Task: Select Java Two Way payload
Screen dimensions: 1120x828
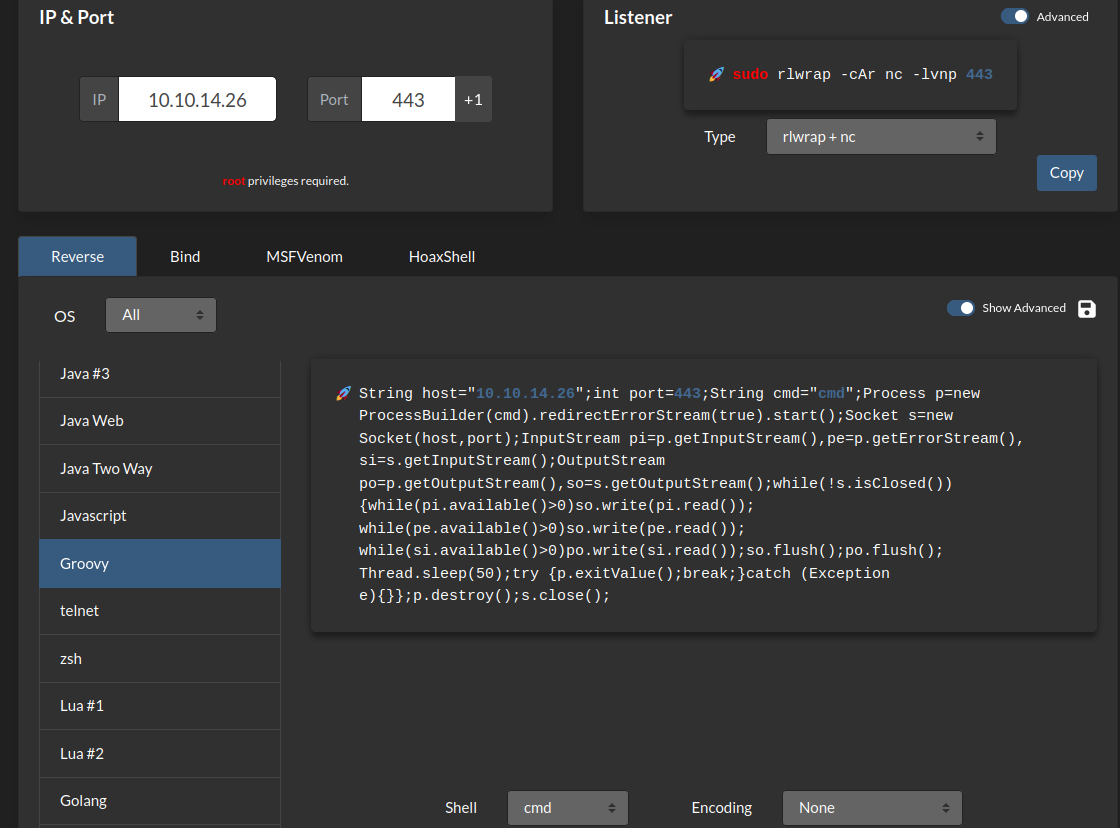Action: click(x=160, y=469)
